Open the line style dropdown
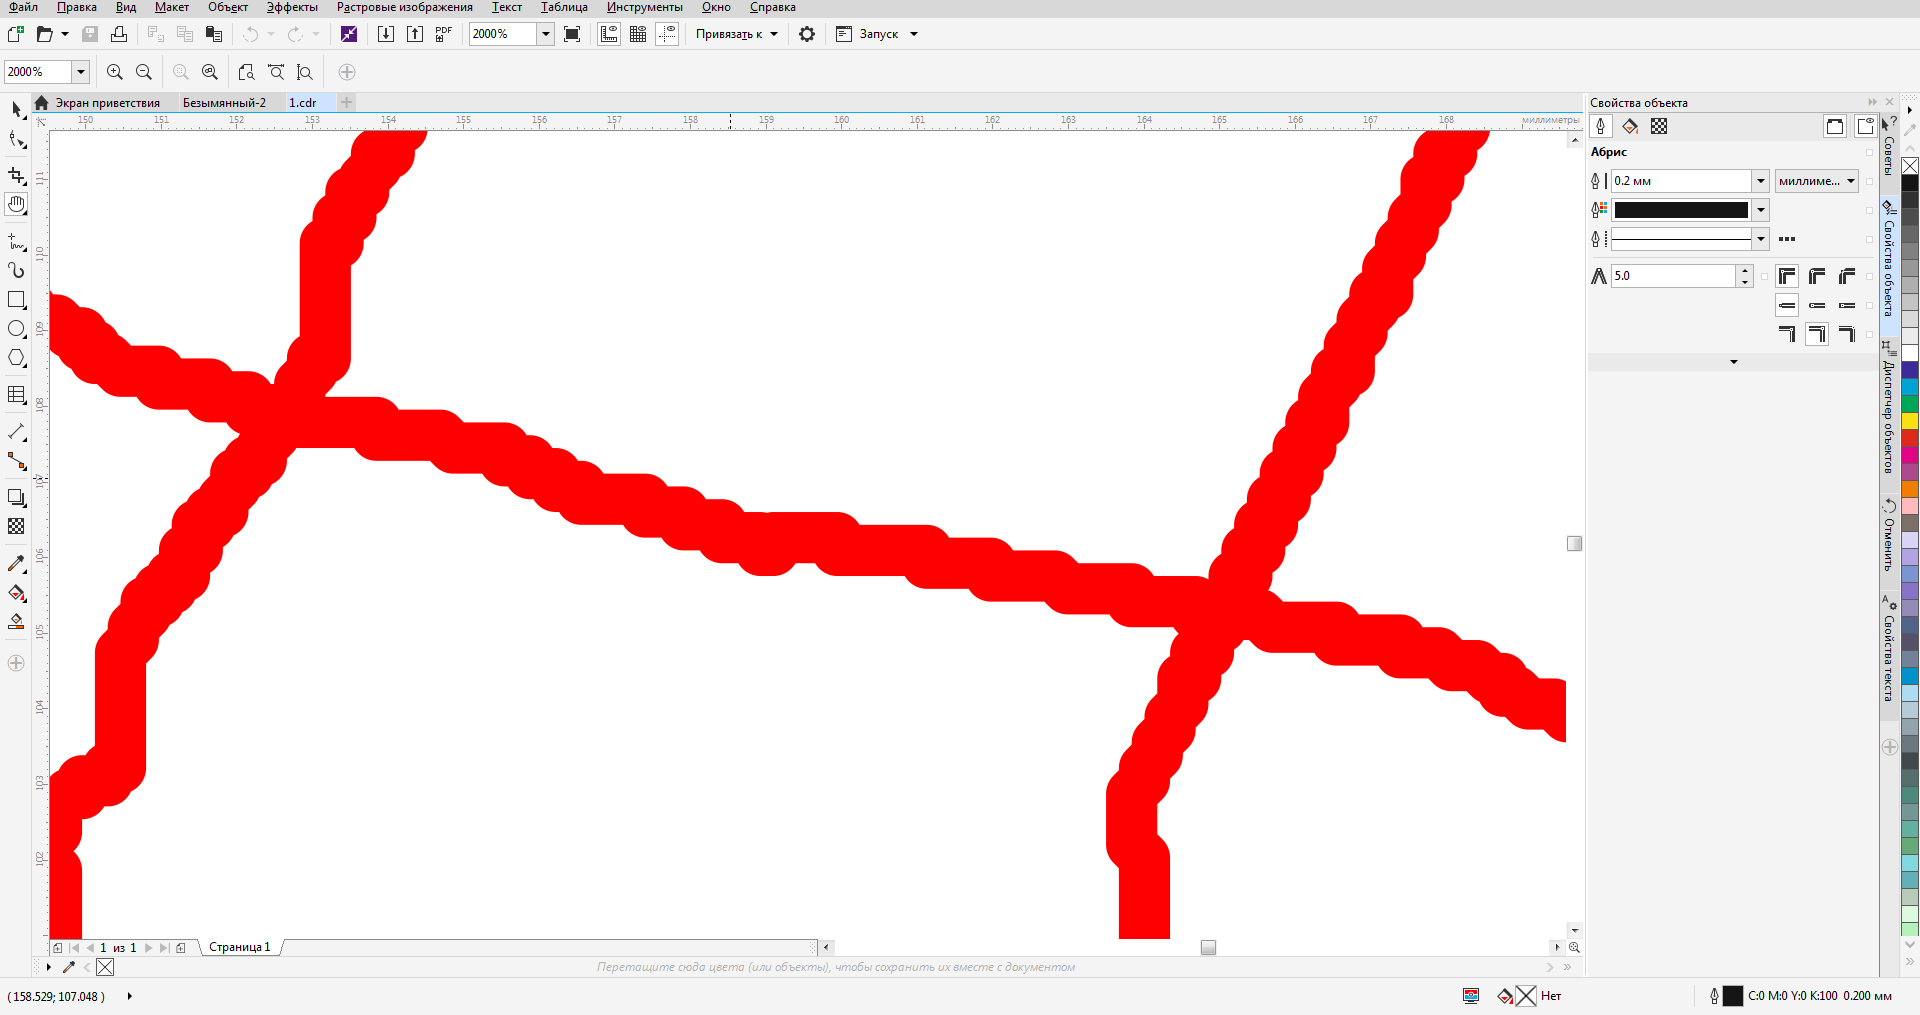The image size is (1920, 1015). [1761, 239]
